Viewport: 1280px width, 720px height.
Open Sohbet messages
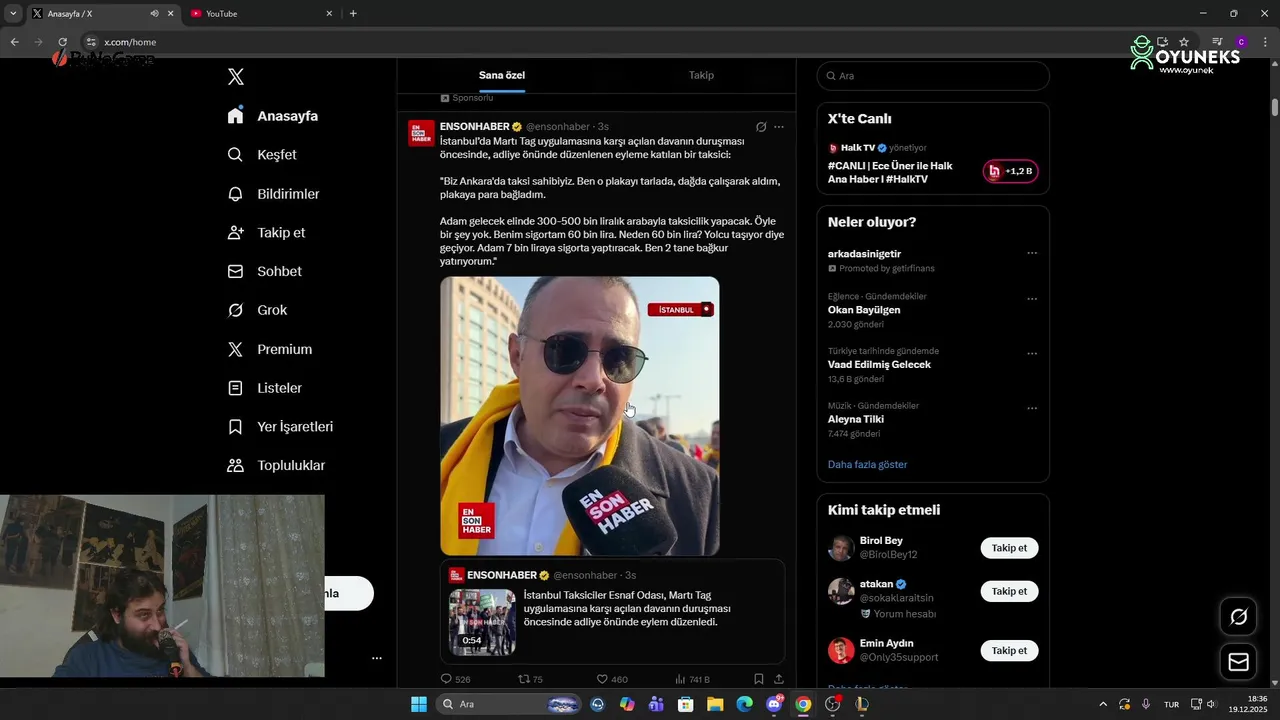264,272
